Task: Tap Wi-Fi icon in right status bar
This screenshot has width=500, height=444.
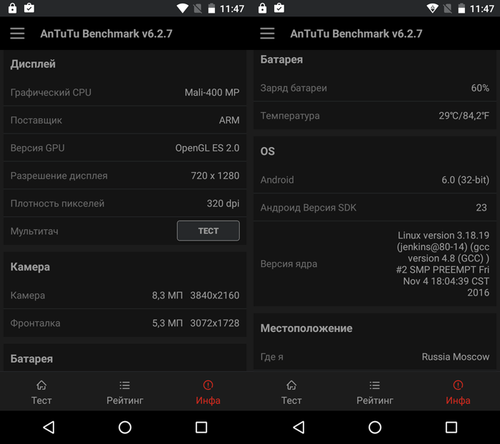Action: [433, 8]
